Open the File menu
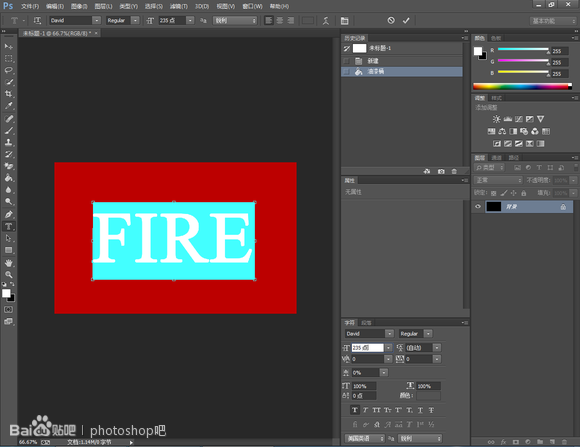580x447 pixels. (30, 6)
